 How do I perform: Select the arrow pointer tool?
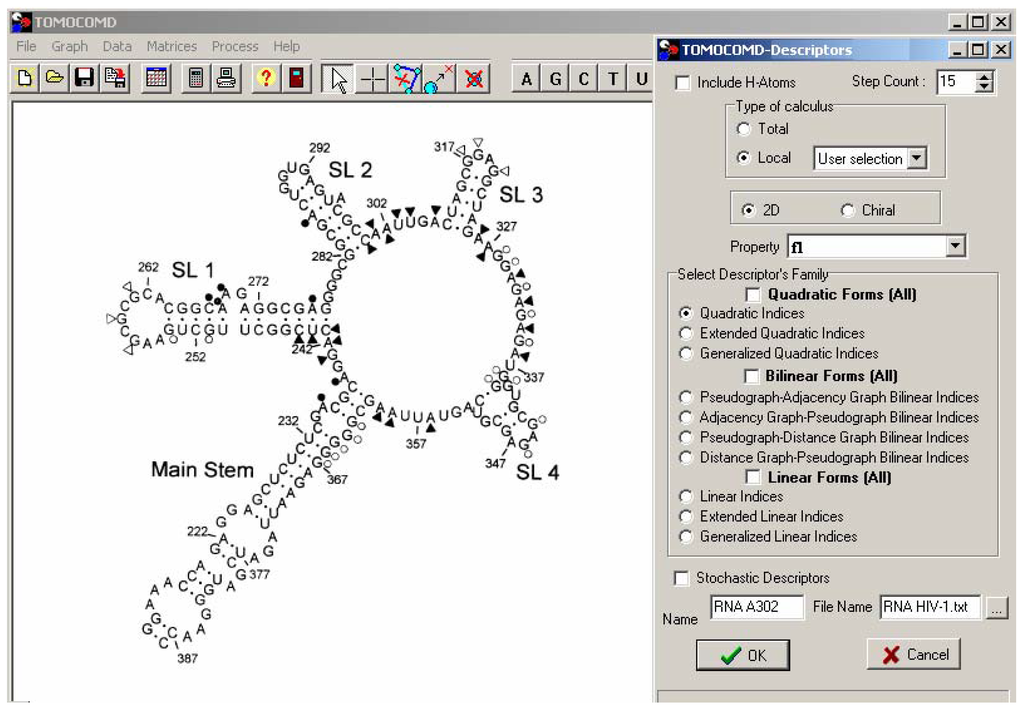[339, 79]
